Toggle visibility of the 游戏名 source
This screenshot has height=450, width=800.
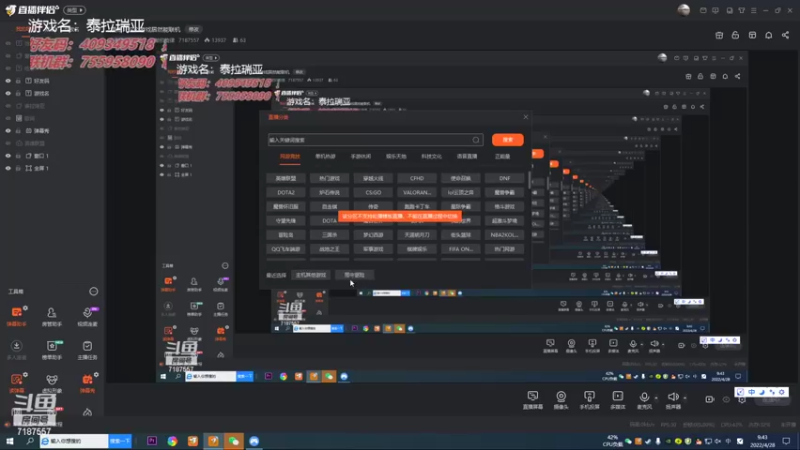point(8,93)
